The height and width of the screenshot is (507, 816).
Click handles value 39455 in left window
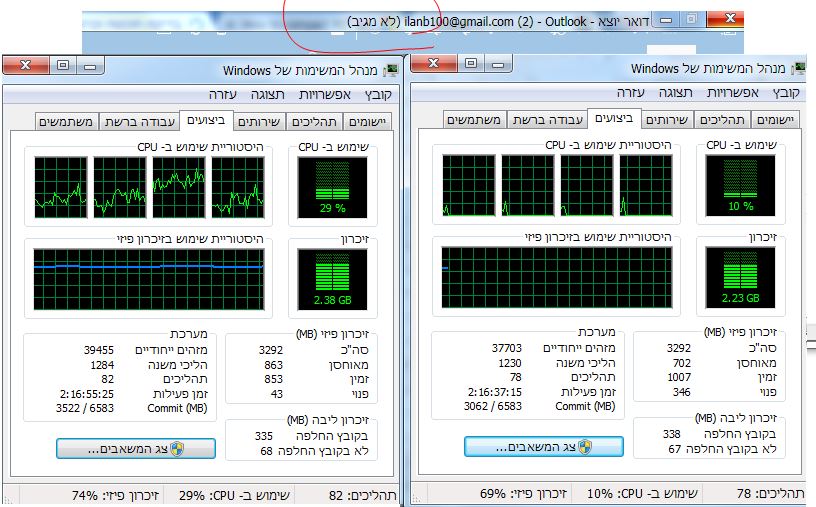click(x=98, y=350)
